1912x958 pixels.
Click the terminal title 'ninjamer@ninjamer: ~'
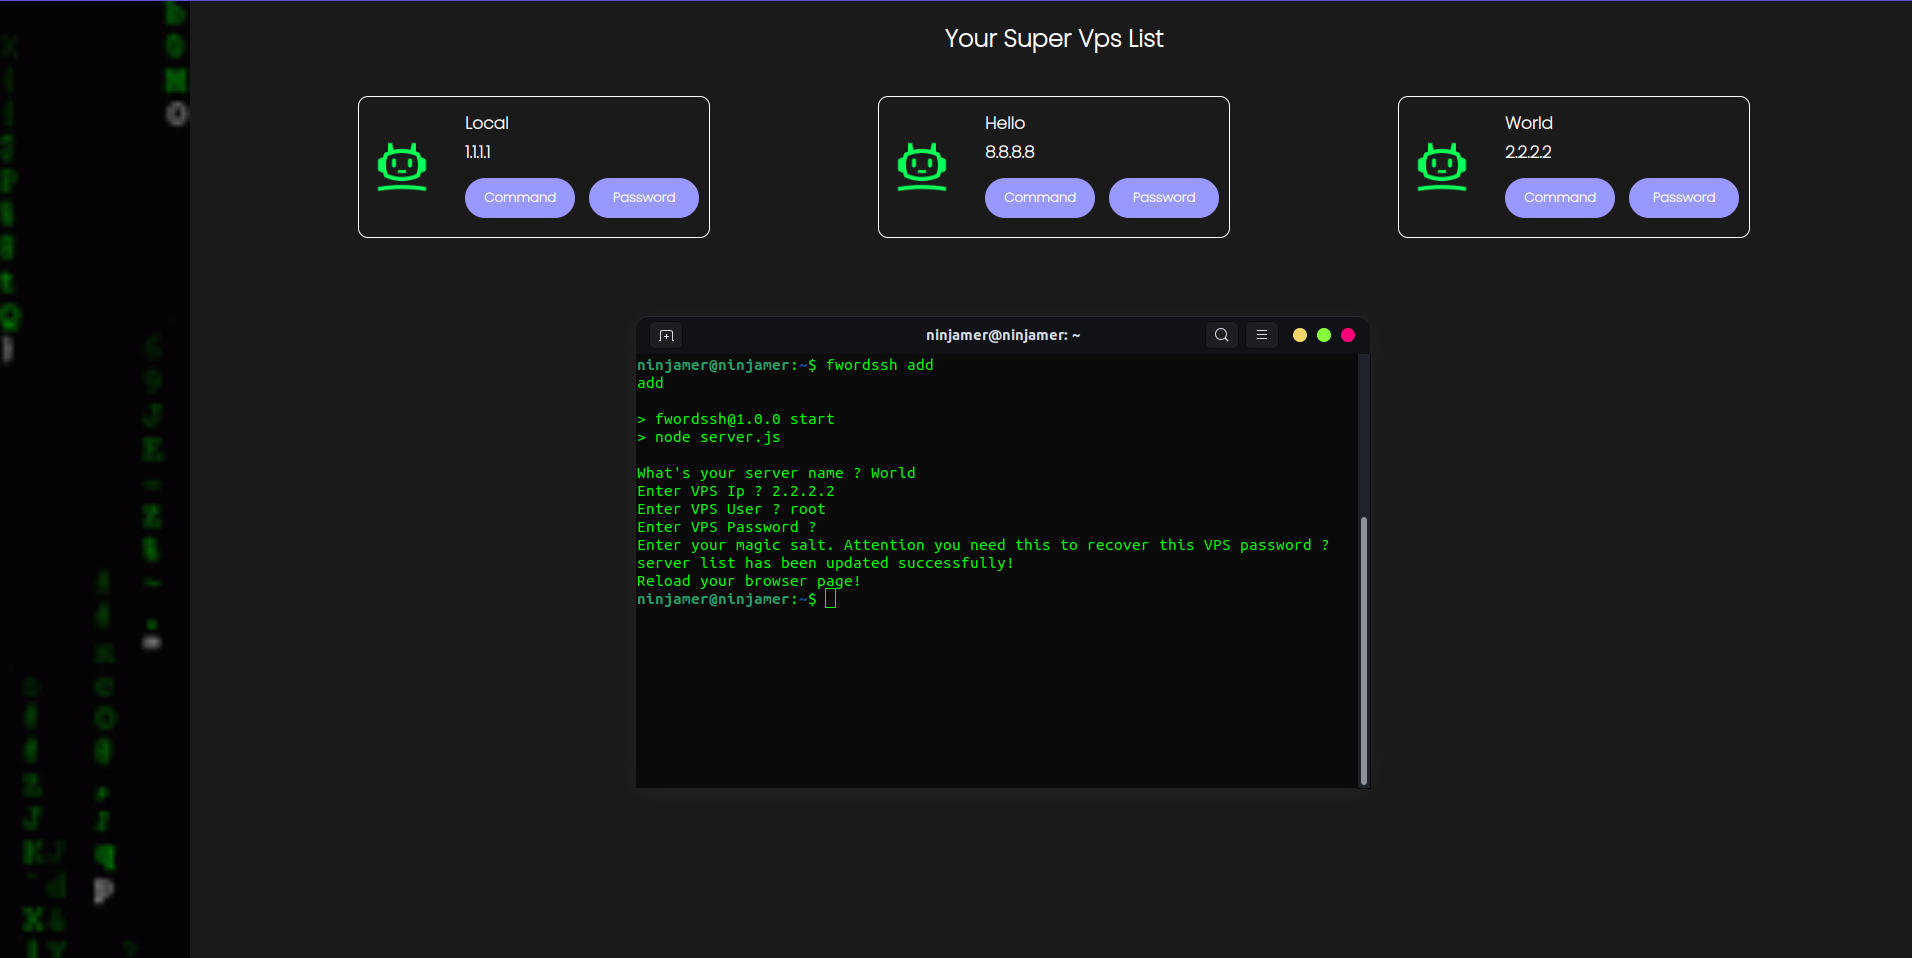point(1003,335)
